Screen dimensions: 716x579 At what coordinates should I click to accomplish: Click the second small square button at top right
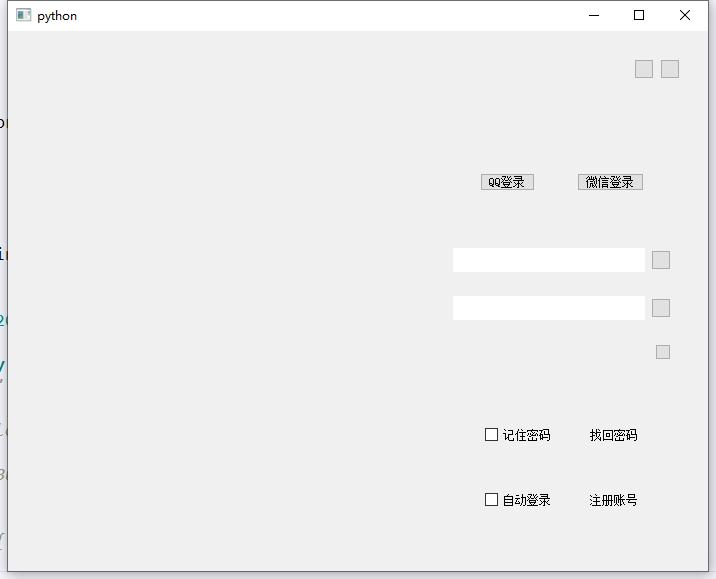pyautogui.click(x=670, y=69)
